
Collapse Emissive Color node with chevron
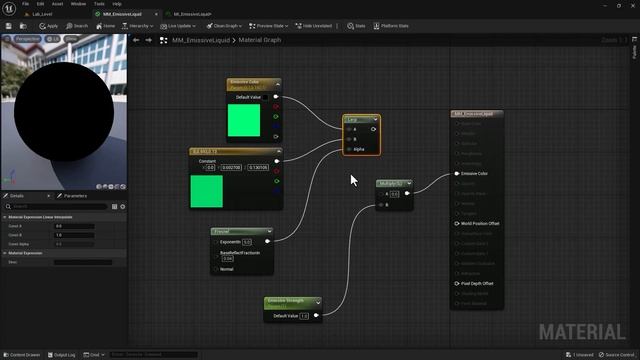click(278, 84)
